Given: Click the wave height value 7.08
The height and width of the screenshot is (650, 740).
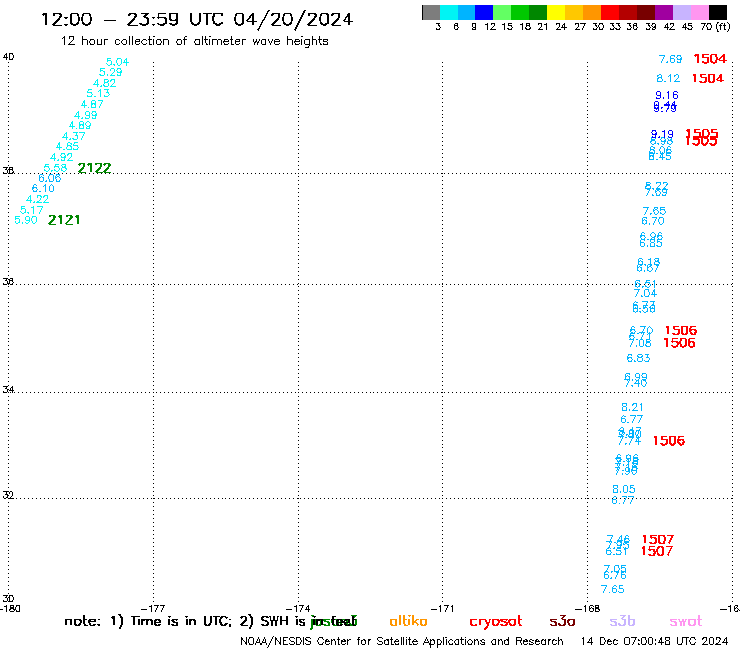Looking at the screenshot, I should (x=640, y=343).
